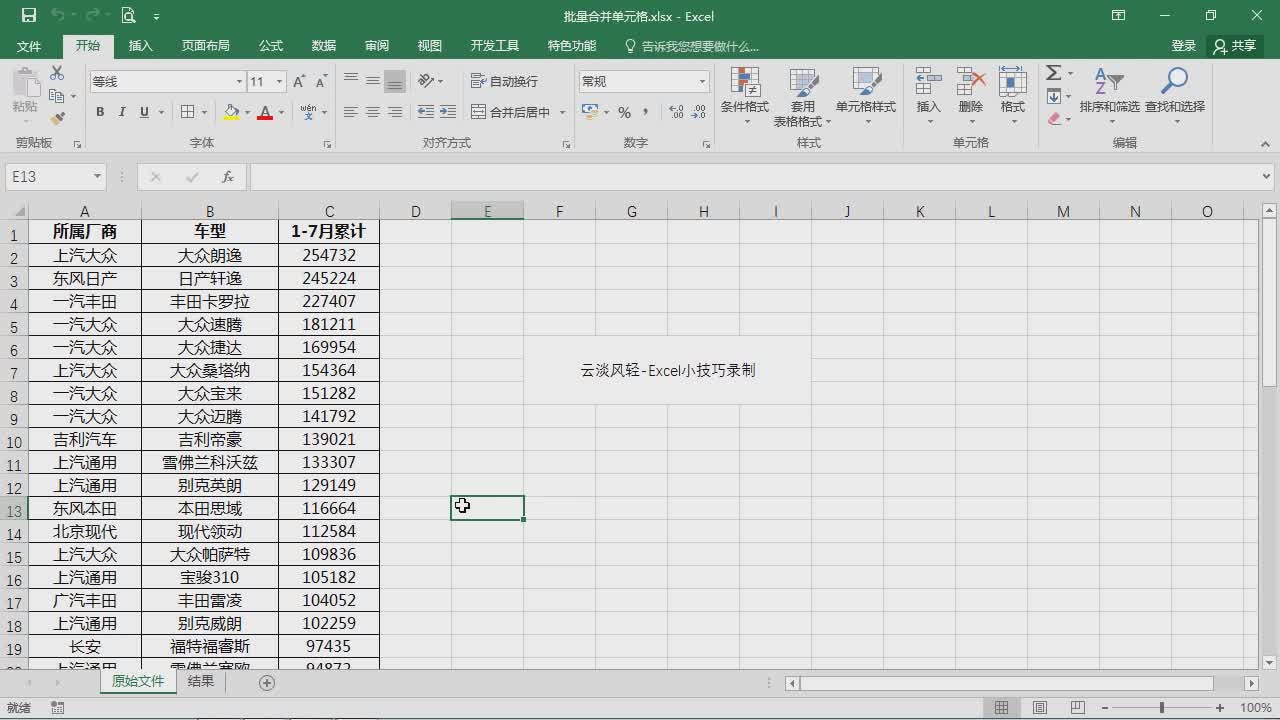Screen dimensions: 1280x720
Task: Open Find & Select (查找和选择) menu
Action: pos(1175,97)
